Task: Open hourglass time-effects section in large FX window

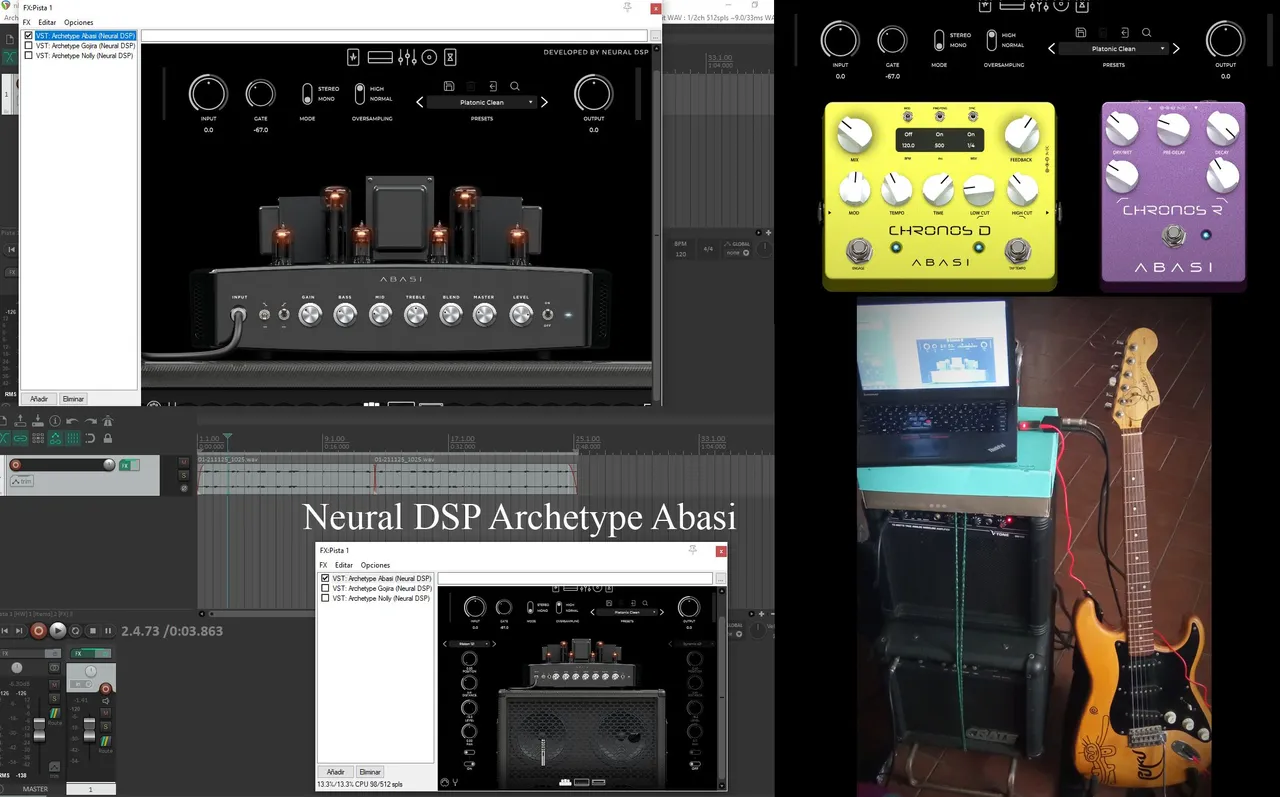Action: click(x=451, y=57)
